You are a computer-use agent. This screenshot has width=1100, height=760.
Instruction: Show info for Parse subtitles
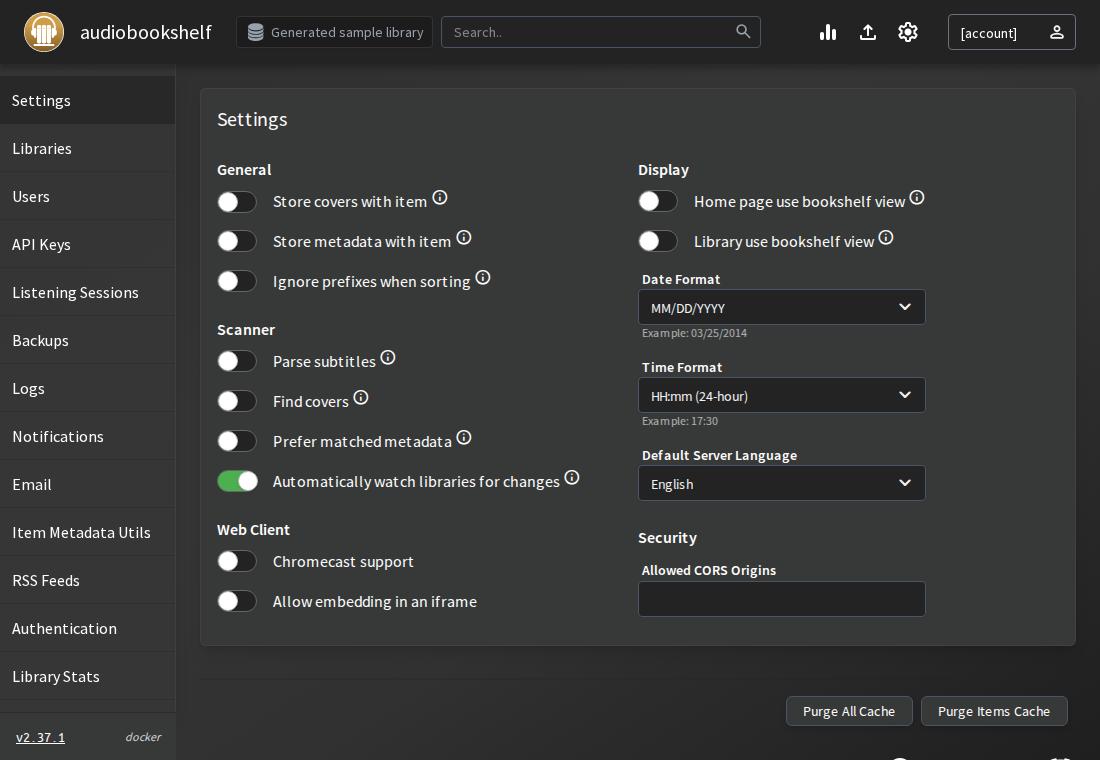[388, 358]
